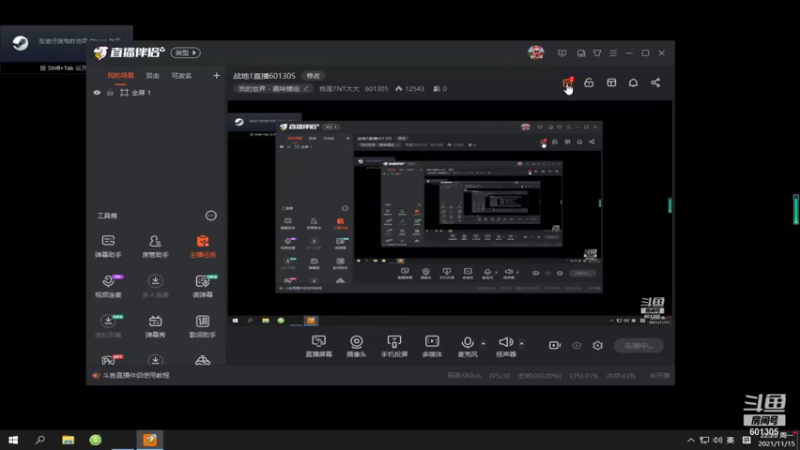Open the 歌词助手 lyrics assistant tool

click(203, 326)
